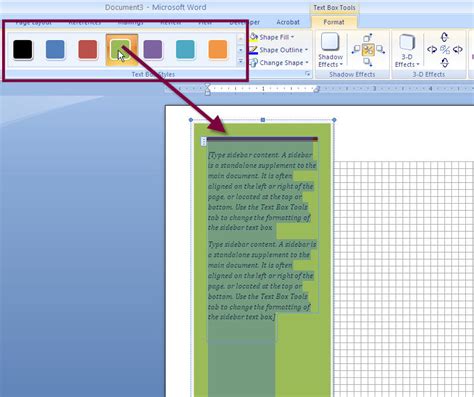Click the building block handle beside sidebar text
Viewport: 474px width, 397px height.
click(x=203, y=141)
